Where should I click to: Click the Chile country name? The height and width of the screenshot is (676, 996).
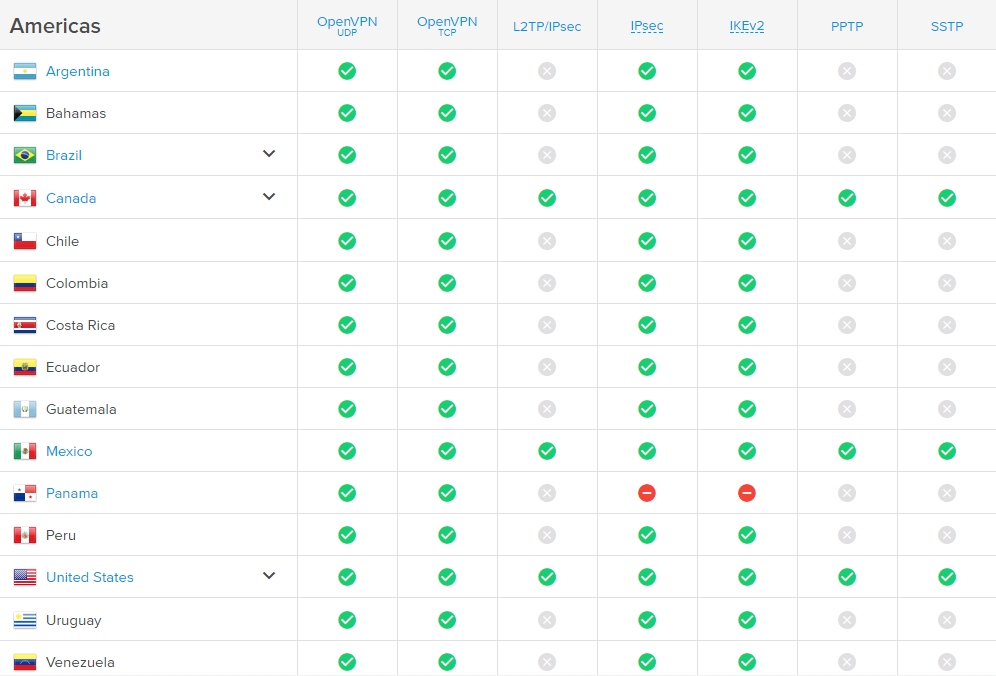click(62, 241)
